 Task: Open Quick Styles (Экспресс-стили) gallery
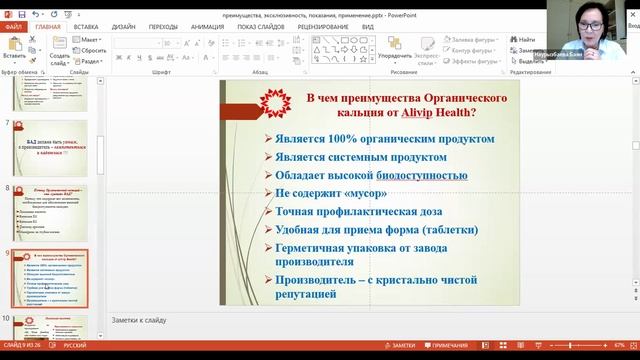tap(427, 51)
